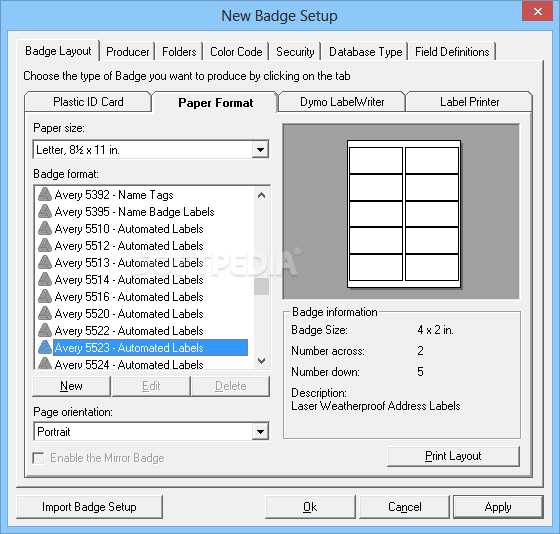Open the Field Definitions tab
This screenshot has width=560, height=534.
(x=452, y=52)
